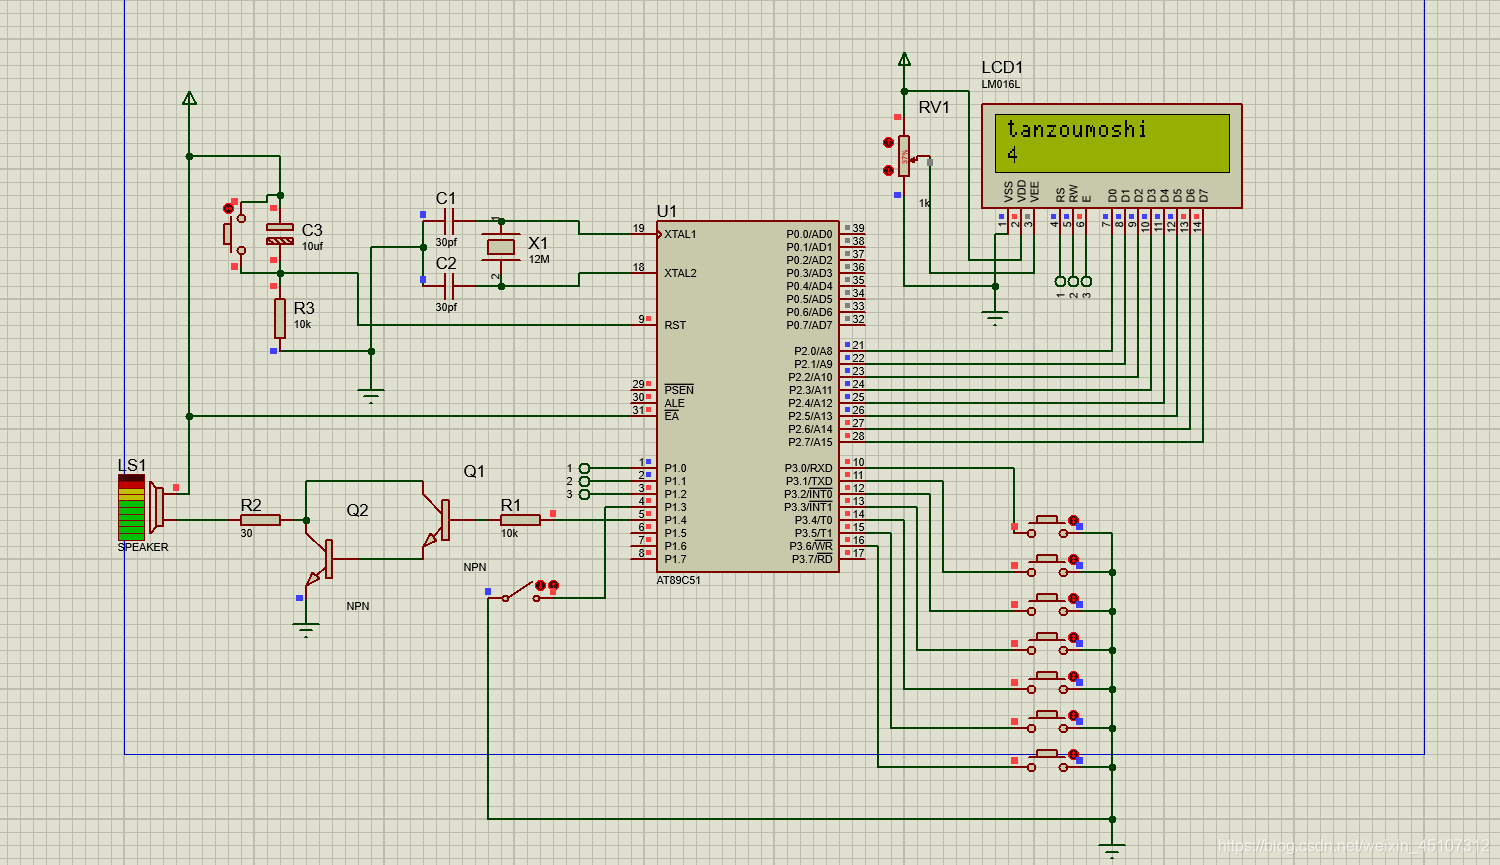
Task: Click the AT89C51 part name text
Action: click(679, 580)
